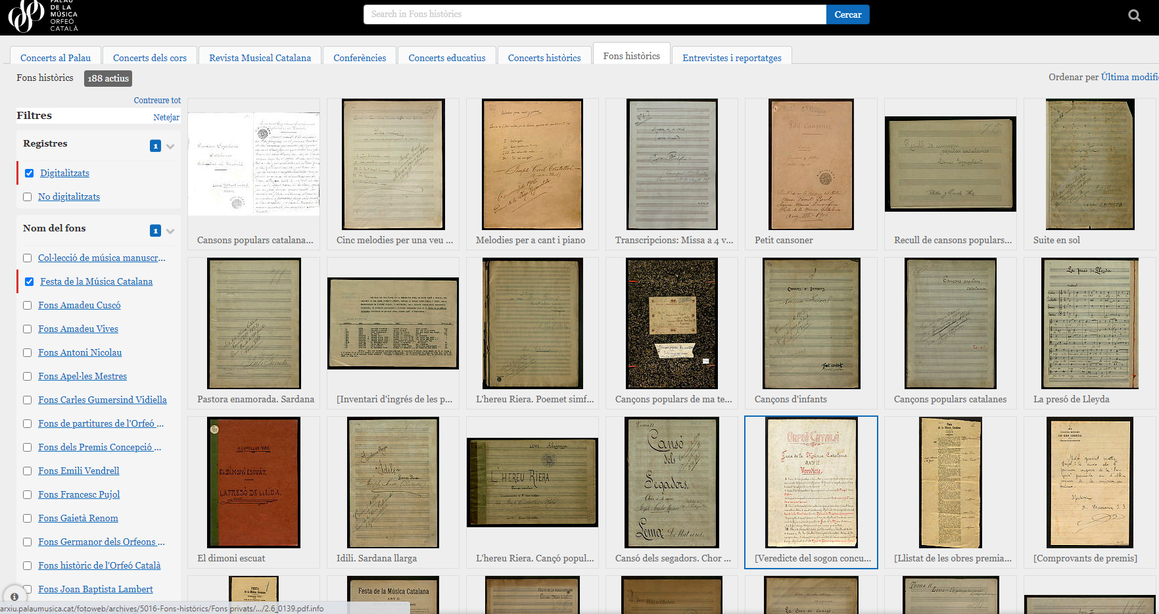The image size is (1159, 614).
Task: Click the 188 actius count badge
Action: (108, 78)
